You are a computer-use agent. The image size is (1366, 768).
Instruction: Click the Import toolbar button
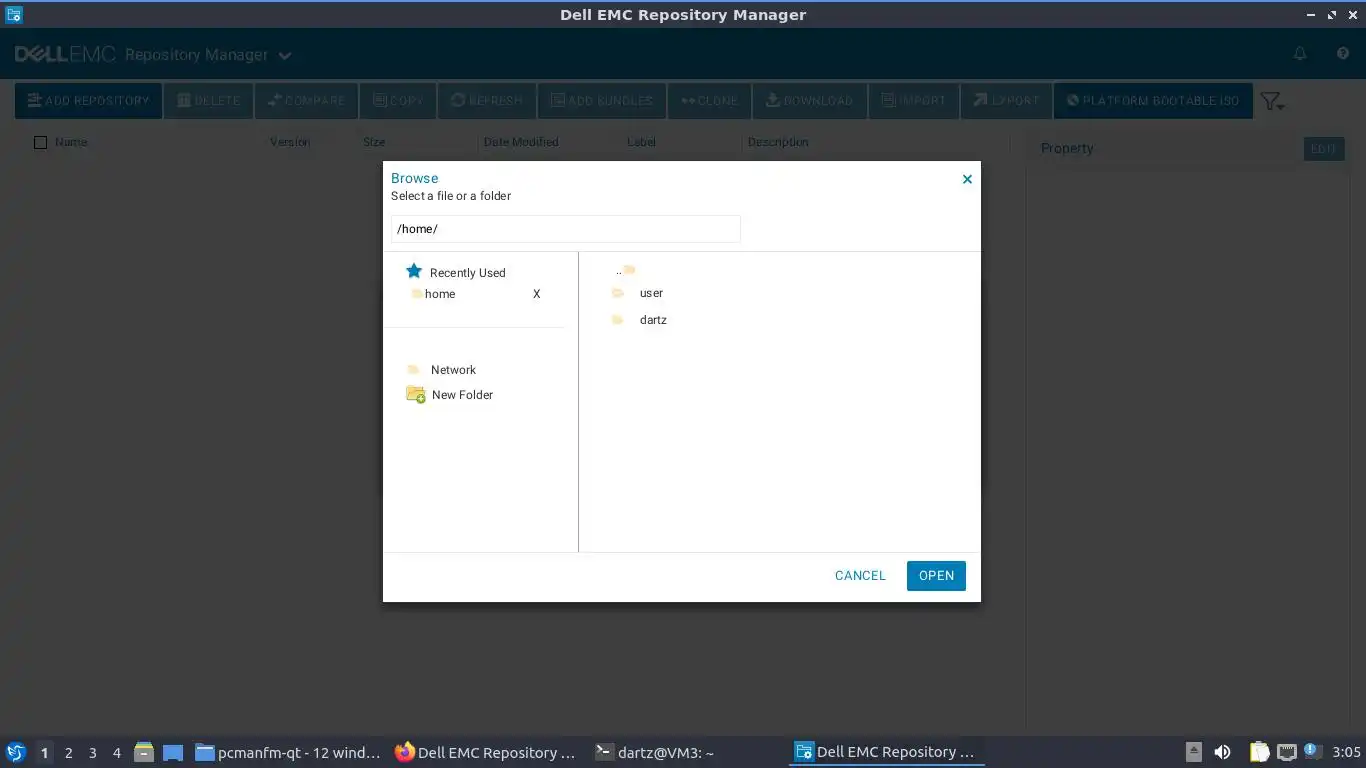pos(914,100)
